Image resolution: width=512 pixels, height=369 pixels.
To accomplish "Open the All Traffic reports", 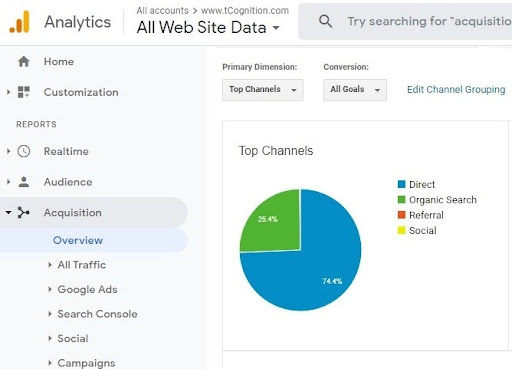I will click(82, 265).
